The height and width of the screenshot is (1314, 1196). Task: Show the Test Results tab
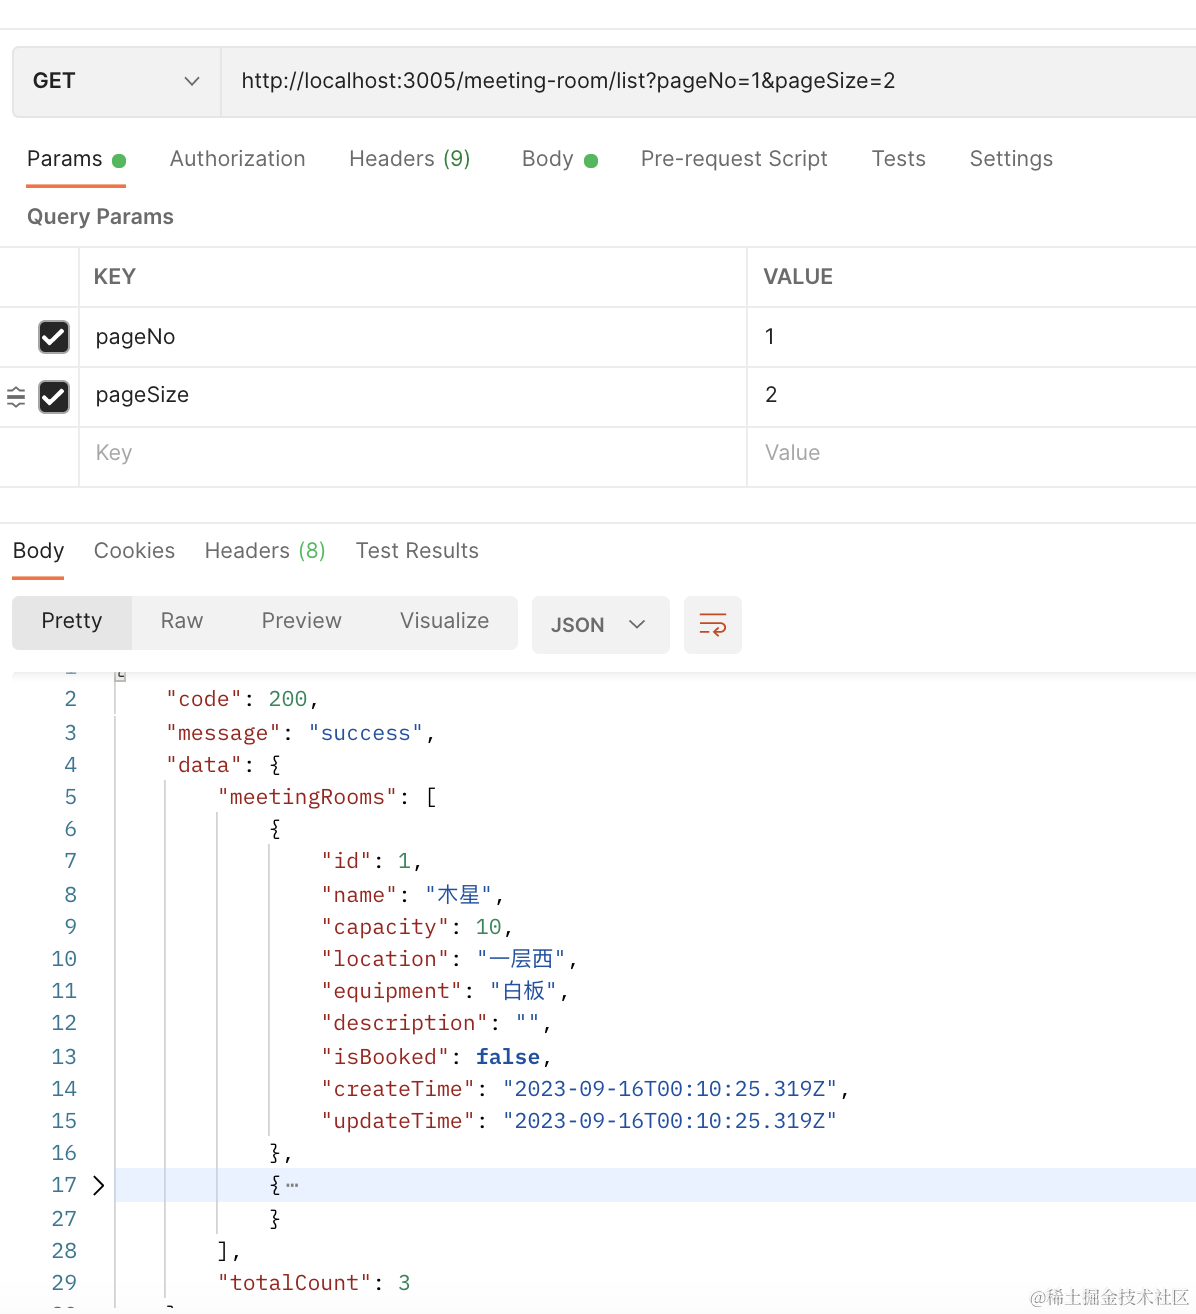click(417, 551)
